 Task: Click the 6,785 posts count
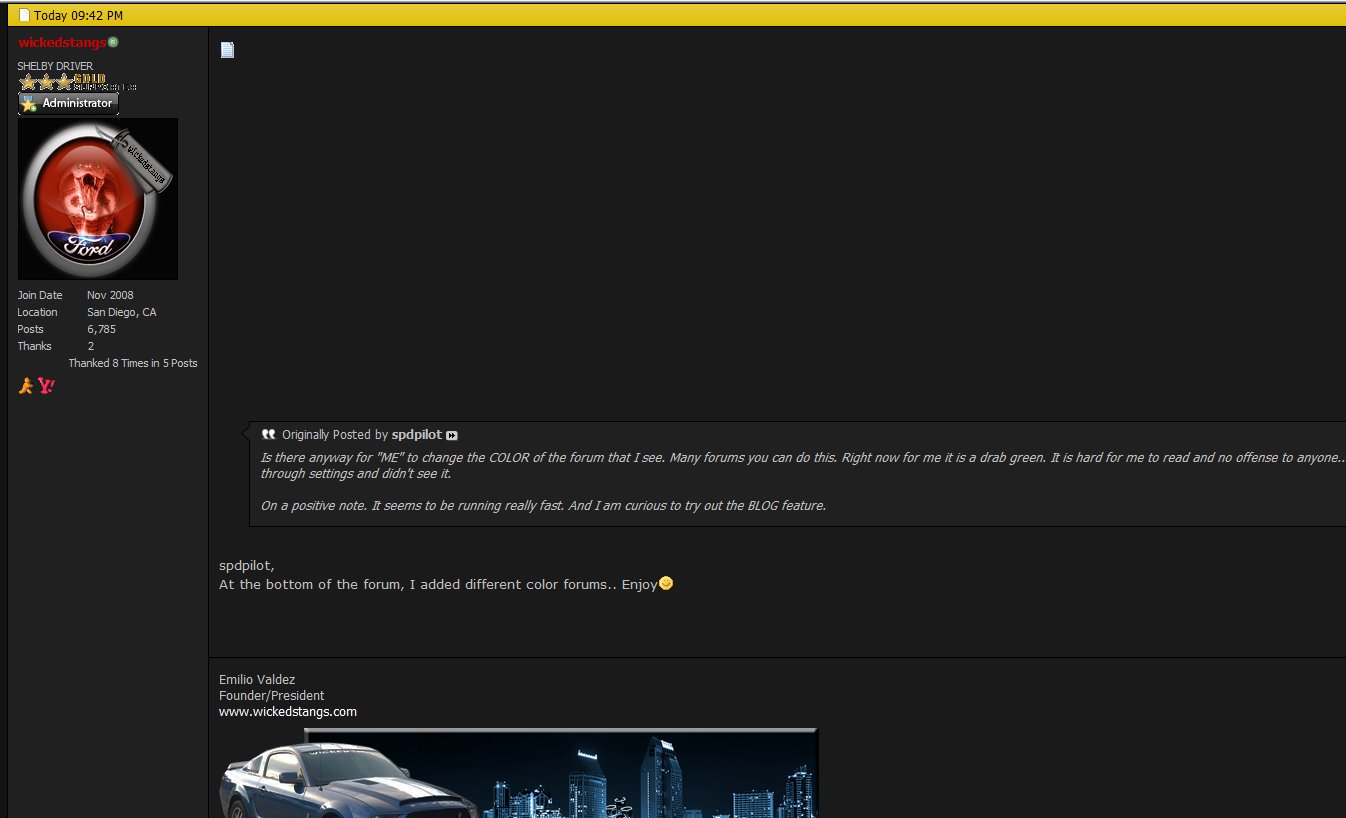101,329
